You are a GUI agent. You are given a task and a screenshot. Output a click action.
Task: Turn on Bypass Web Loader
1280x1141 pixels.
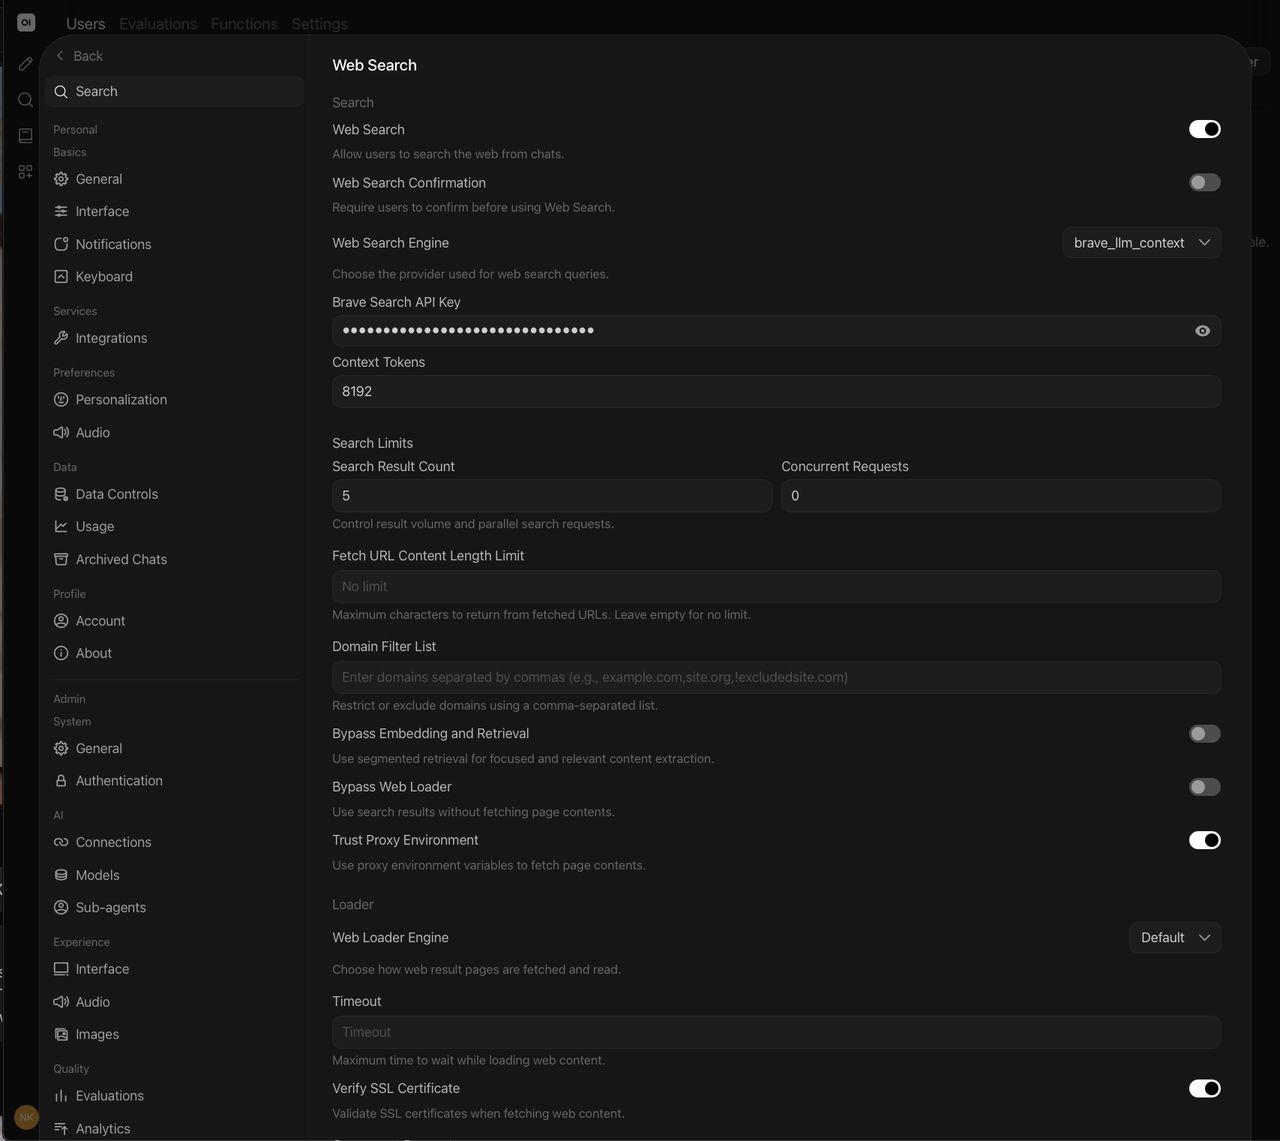tap(1204, 787)
